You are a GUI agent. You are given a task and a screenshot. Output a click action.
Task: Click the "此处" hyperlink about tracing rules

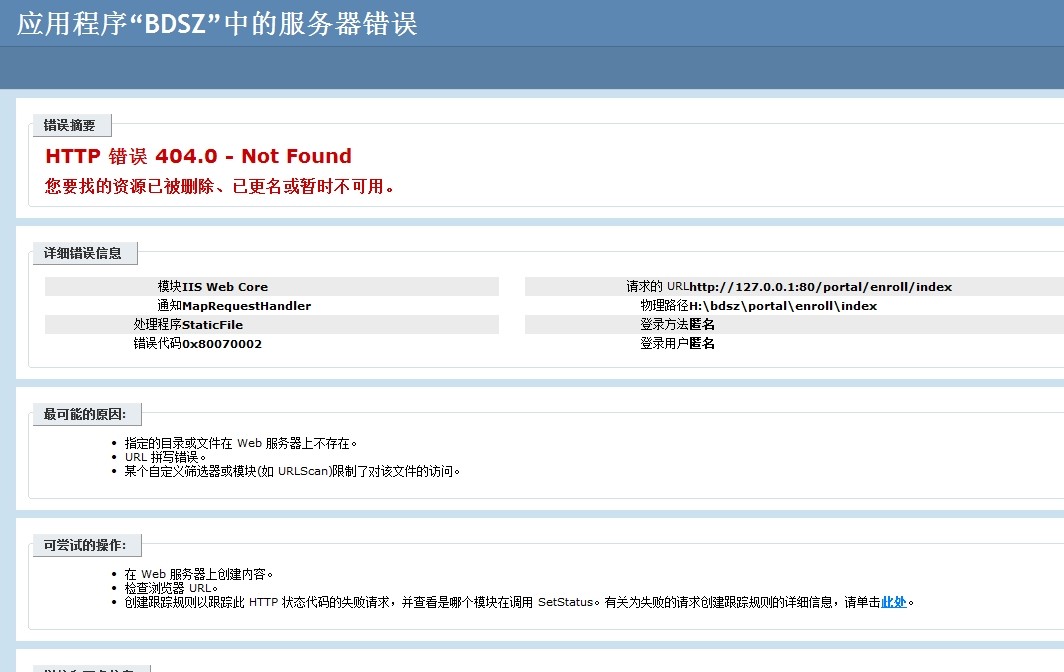[893, 602]
